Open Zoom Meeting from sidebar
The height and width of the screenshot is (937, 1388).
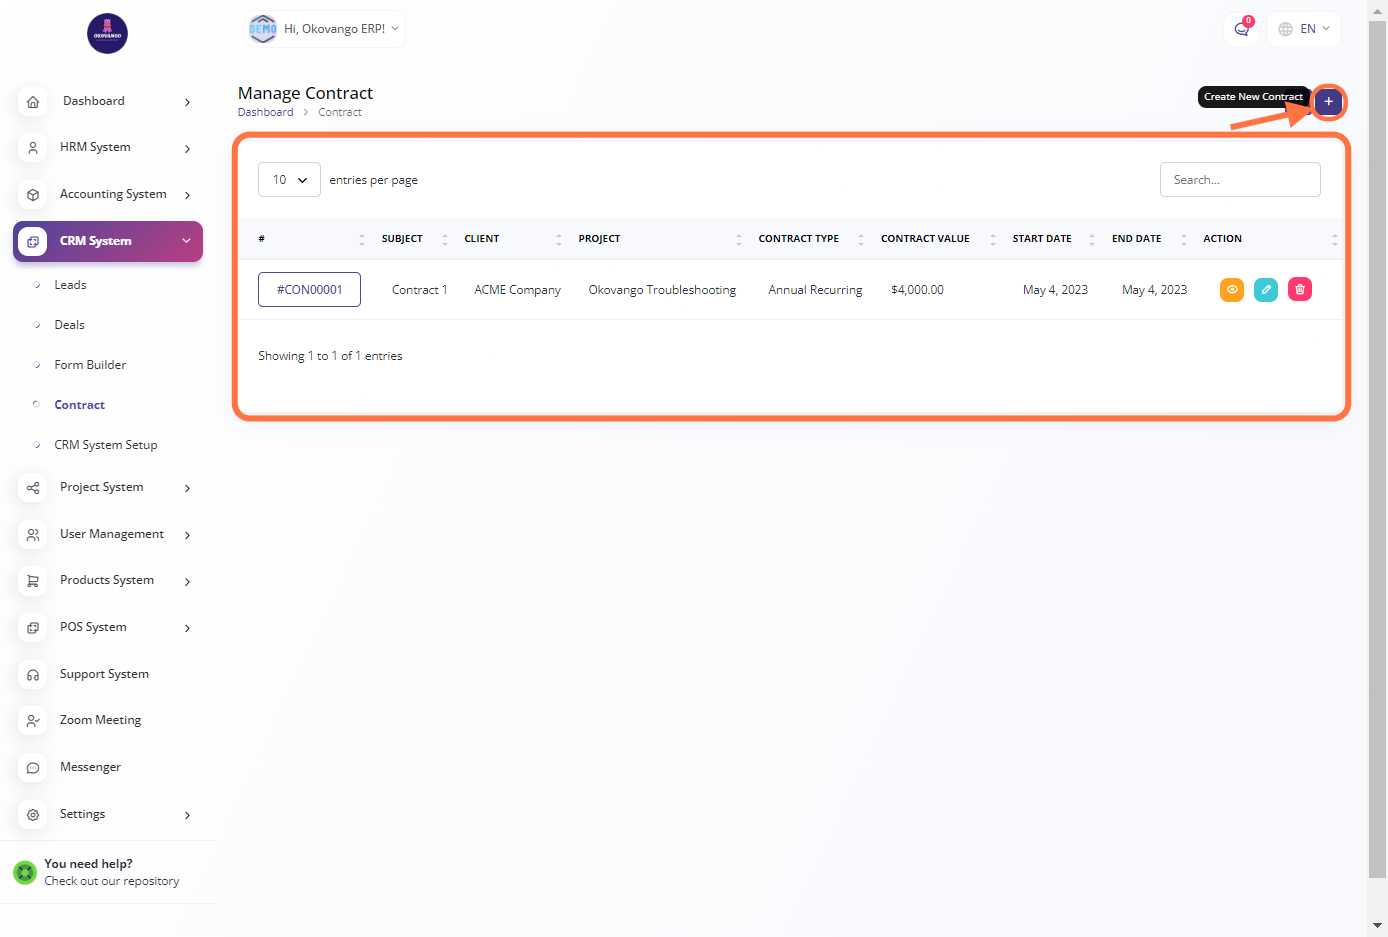point(100,720)
